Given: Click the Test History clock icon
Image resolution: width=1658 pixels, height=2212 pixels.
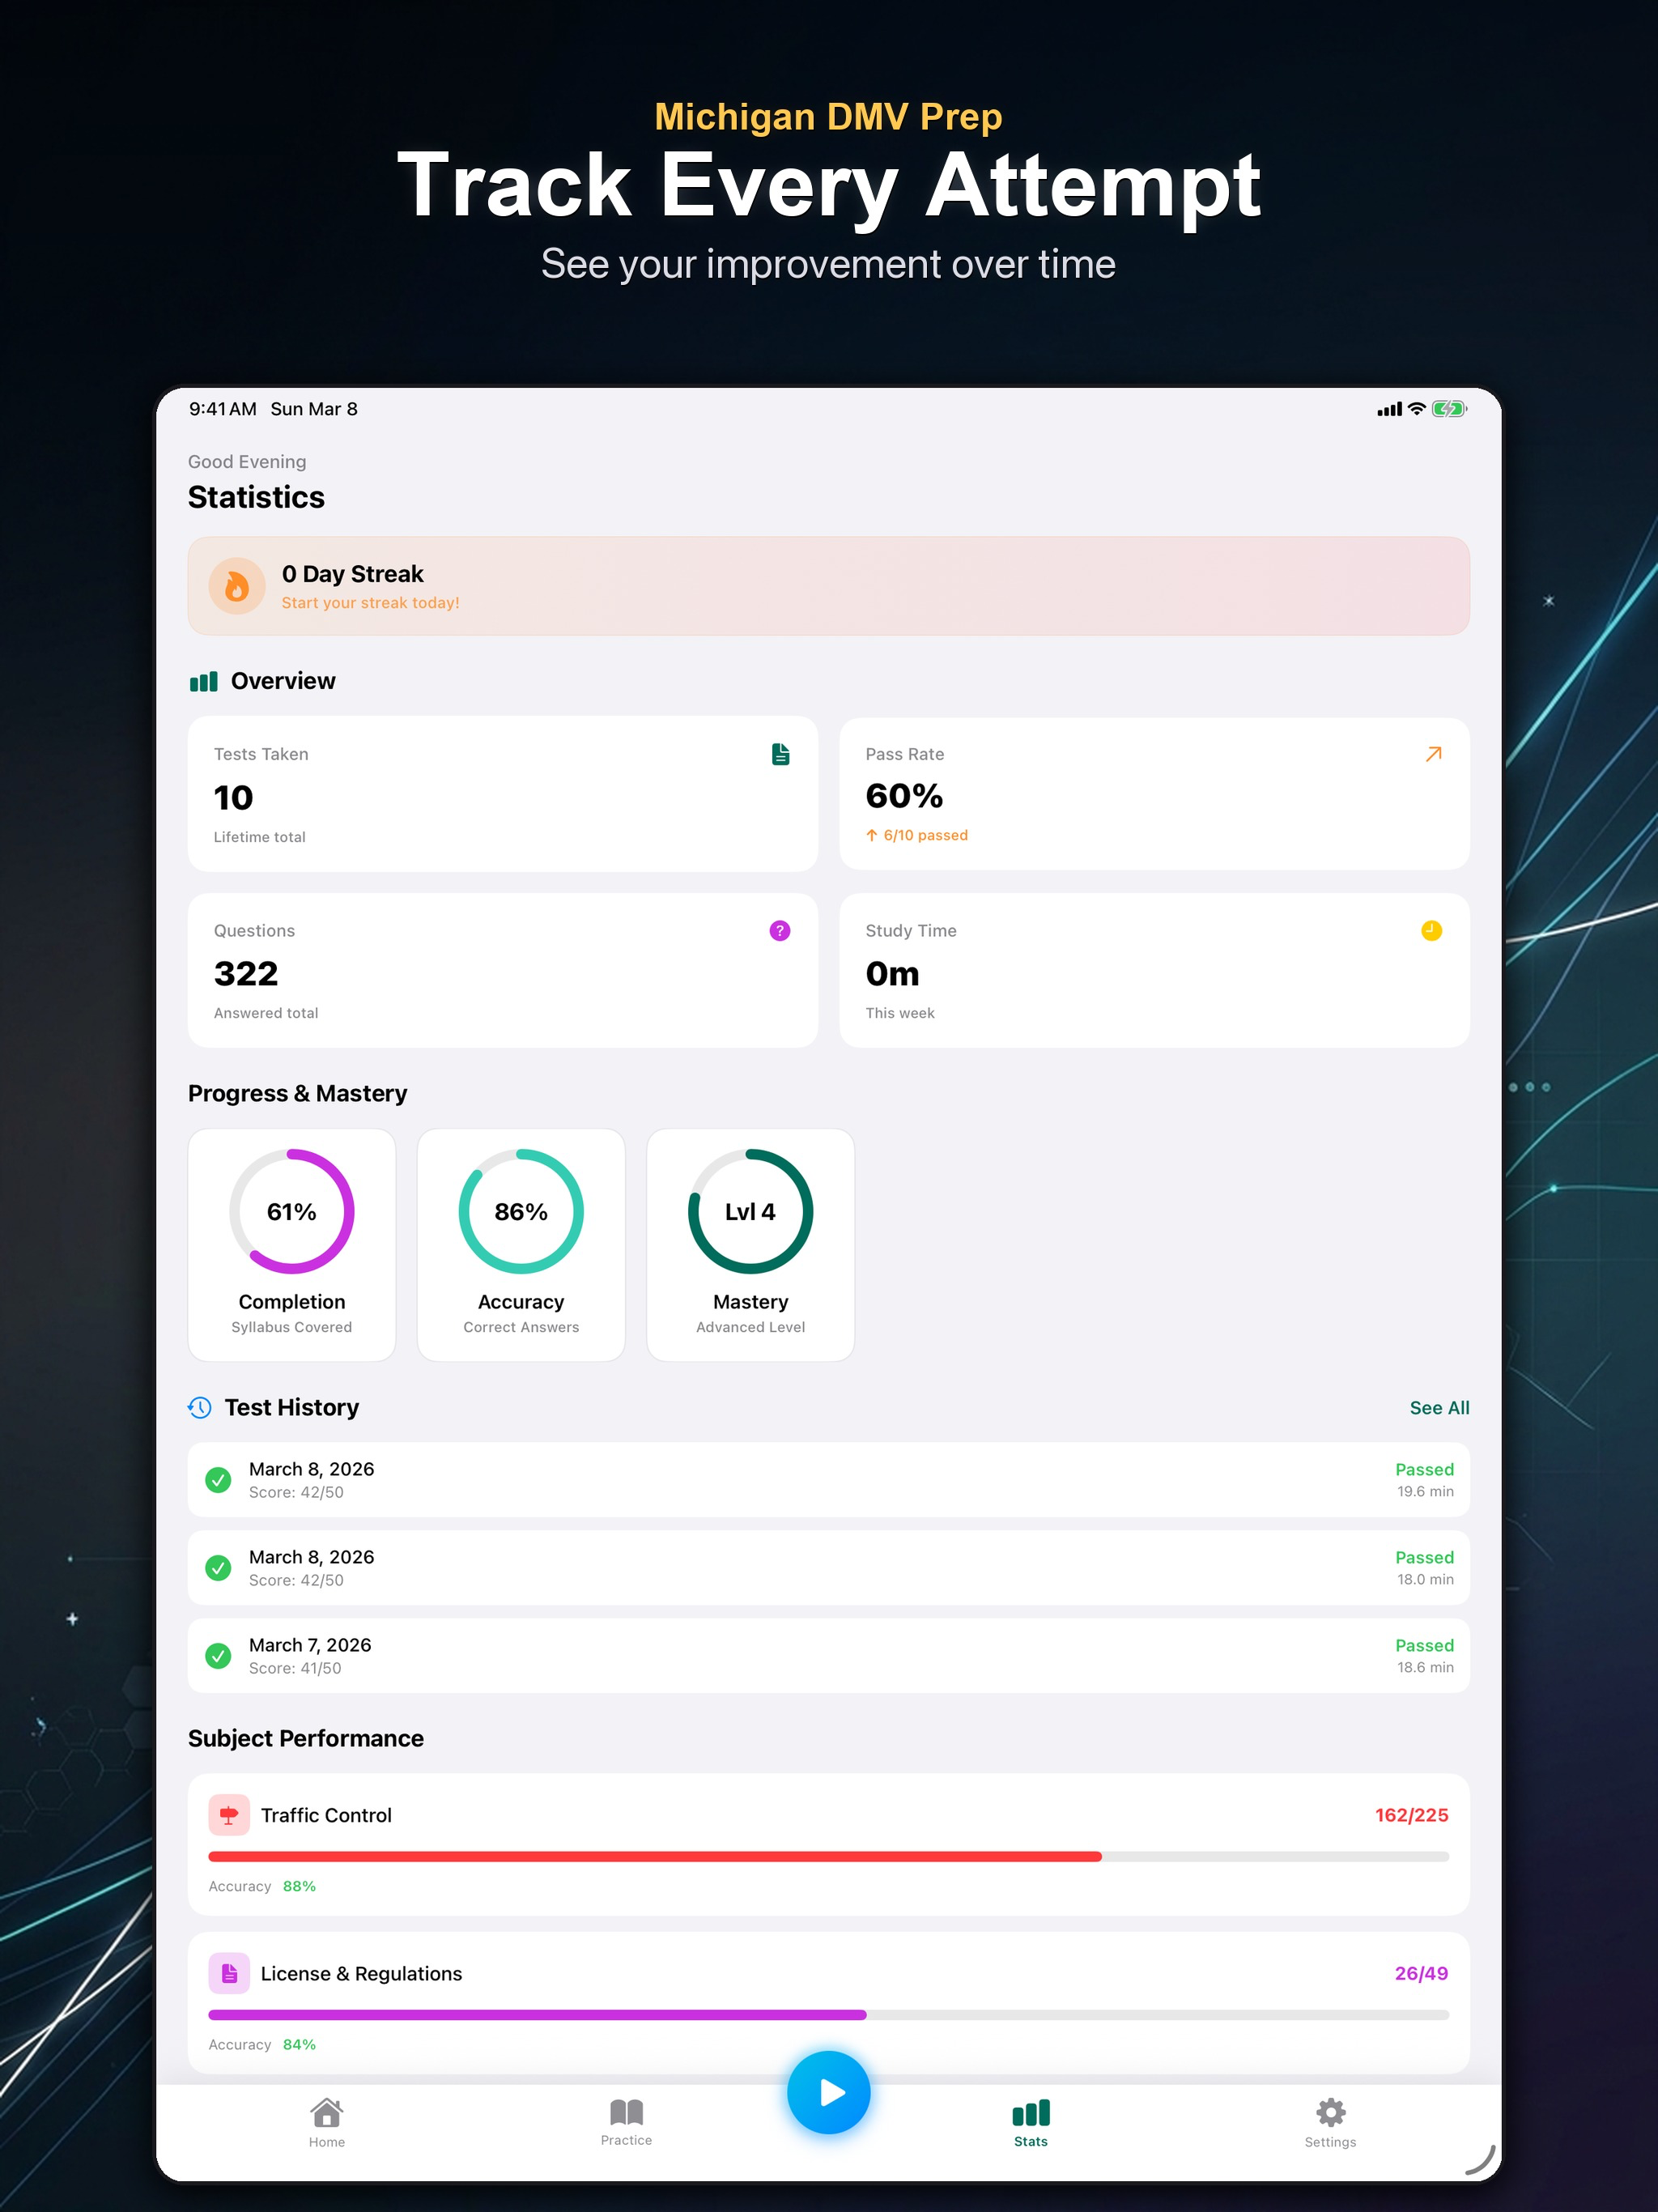Looking at the screenshot, I should 200,1408.
